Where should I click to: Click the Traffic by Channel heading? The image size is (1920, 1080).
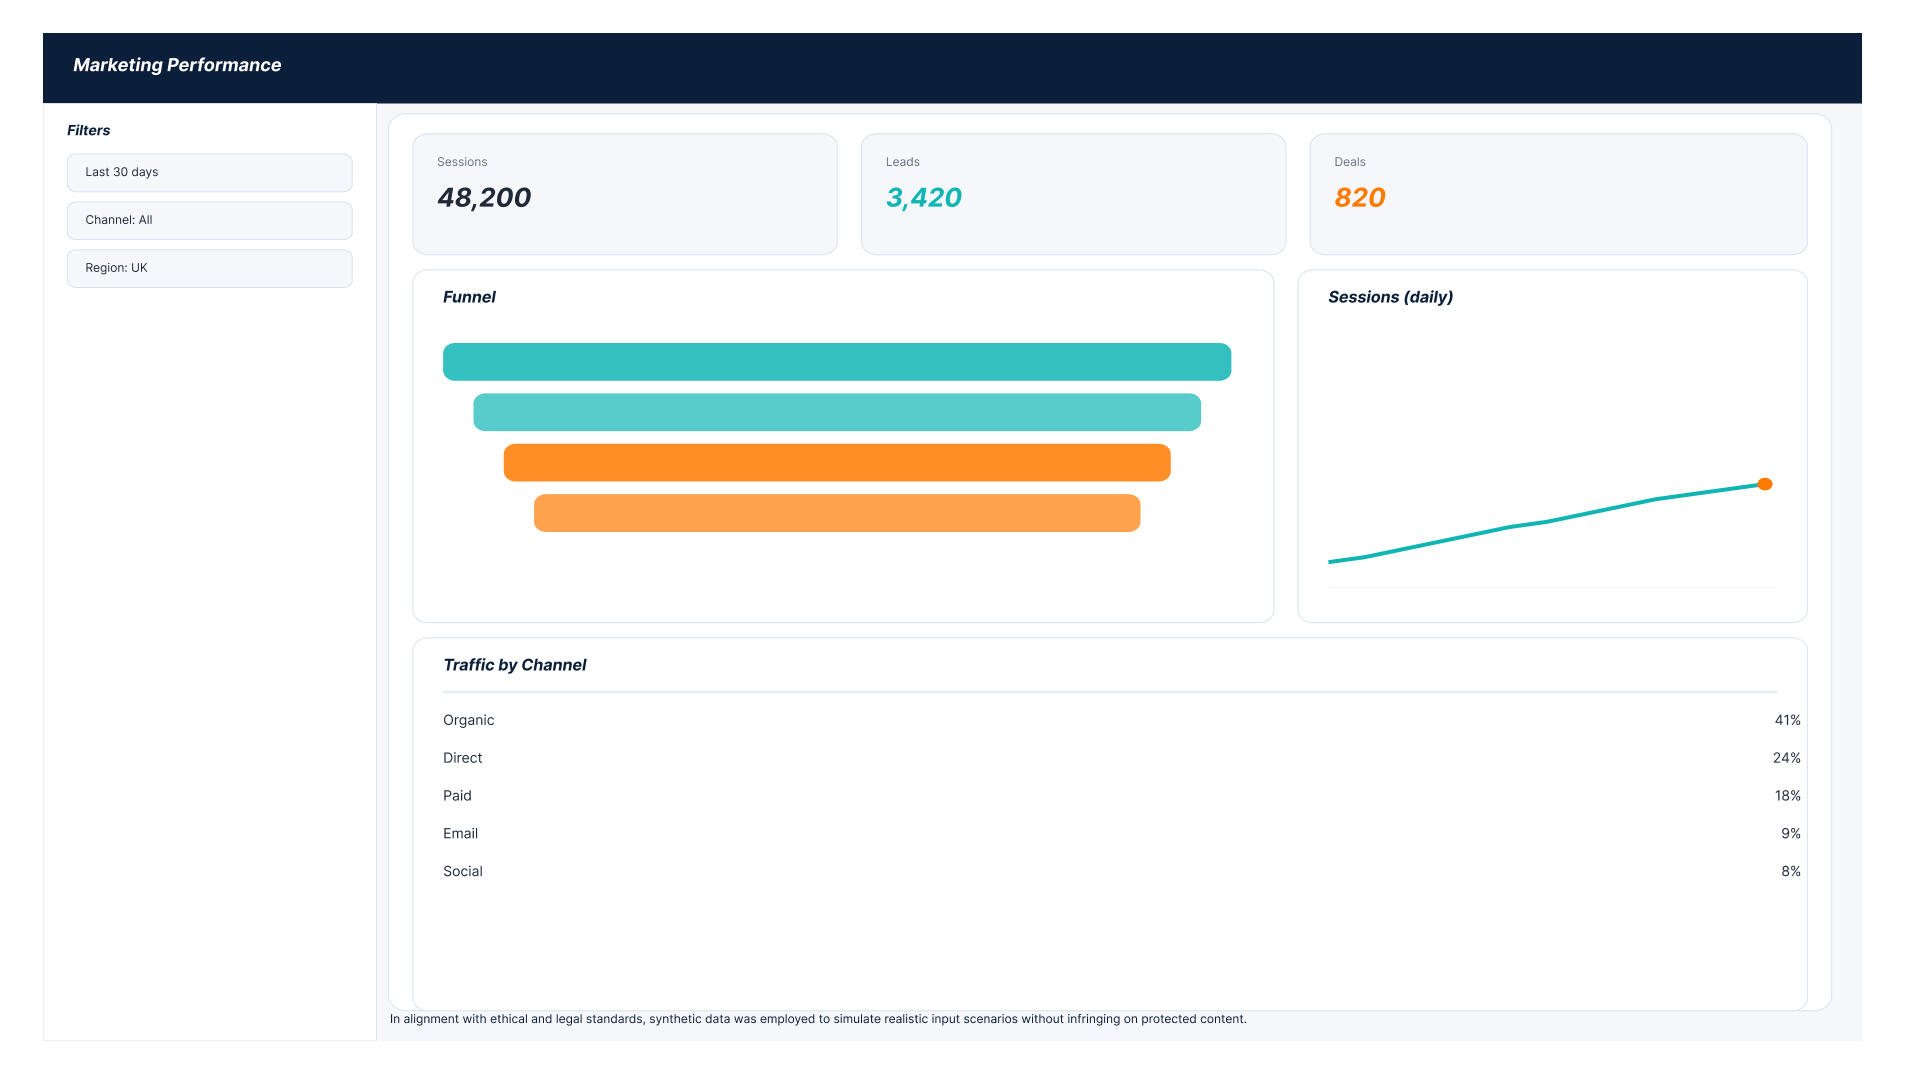[x=514, y=665]
